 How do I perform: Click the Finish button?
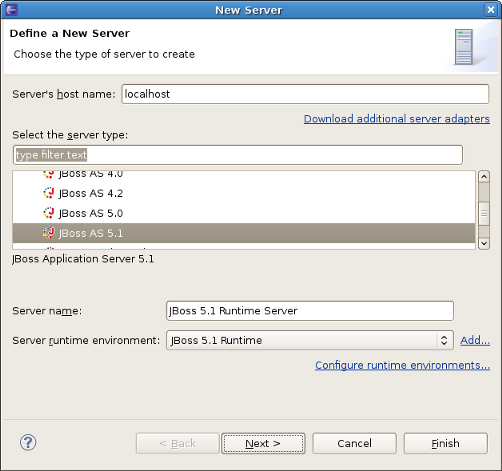pos(446,443)
